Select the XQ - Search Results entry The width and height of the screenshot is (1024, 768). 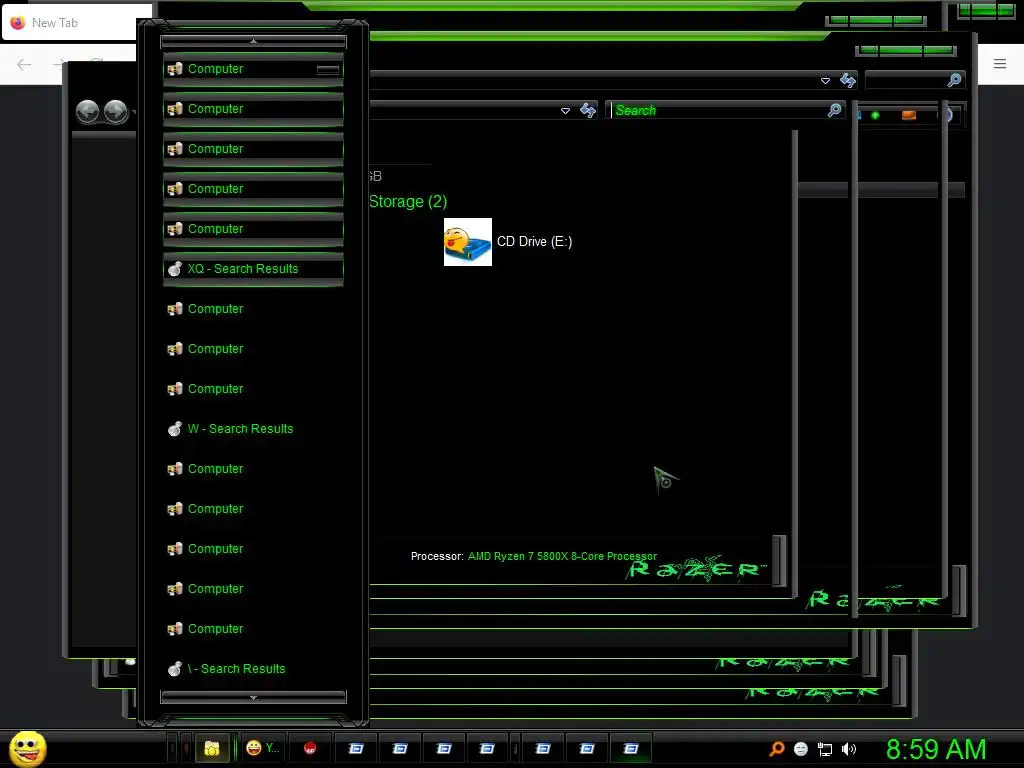pos(253,269)
